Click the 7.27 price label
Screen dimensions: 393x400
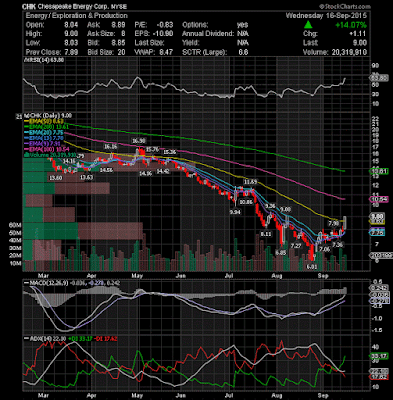click(x=296, y=246)
